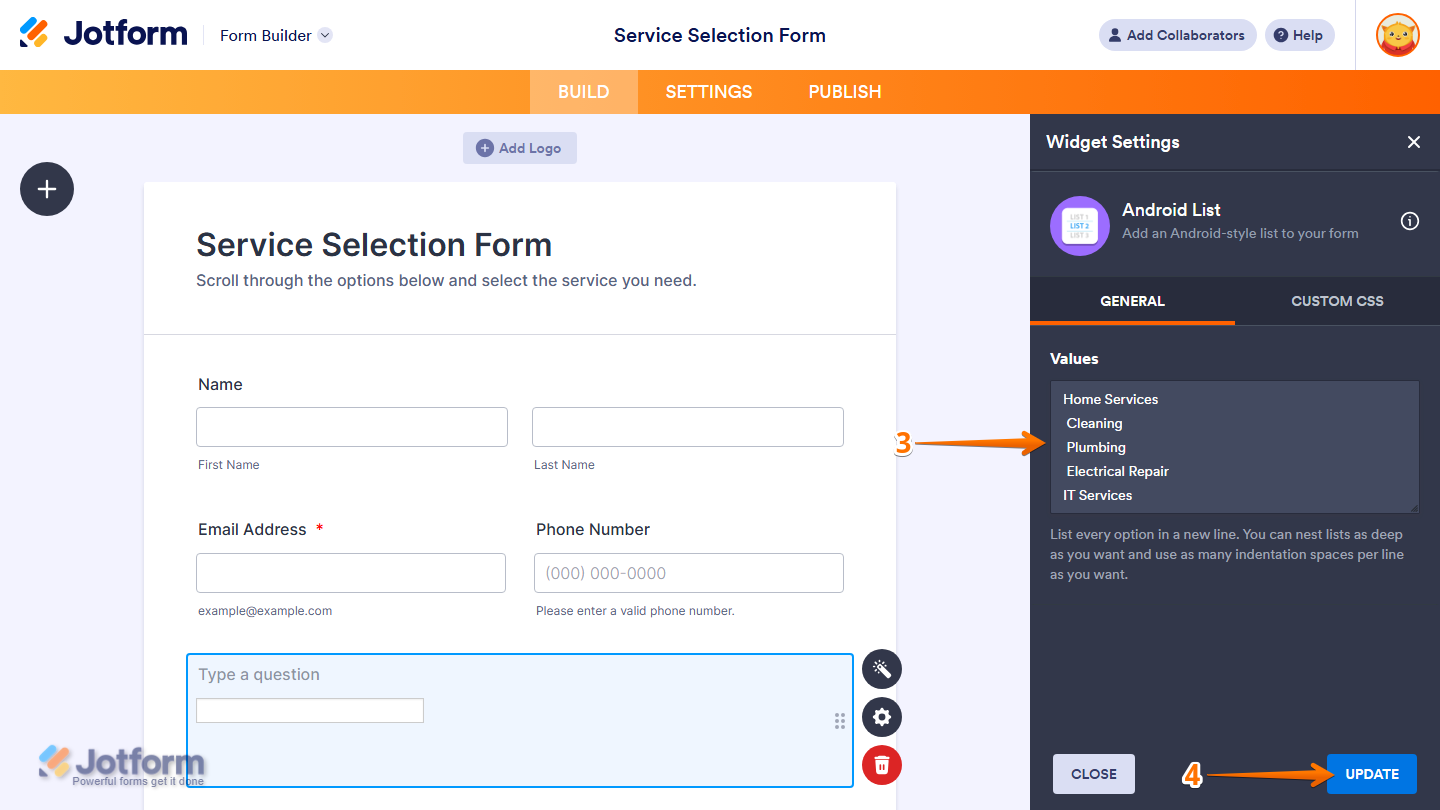Screen dimensions: 1440x810
Task: Grab the widget drag handle dots
Action: click(840, 720)
